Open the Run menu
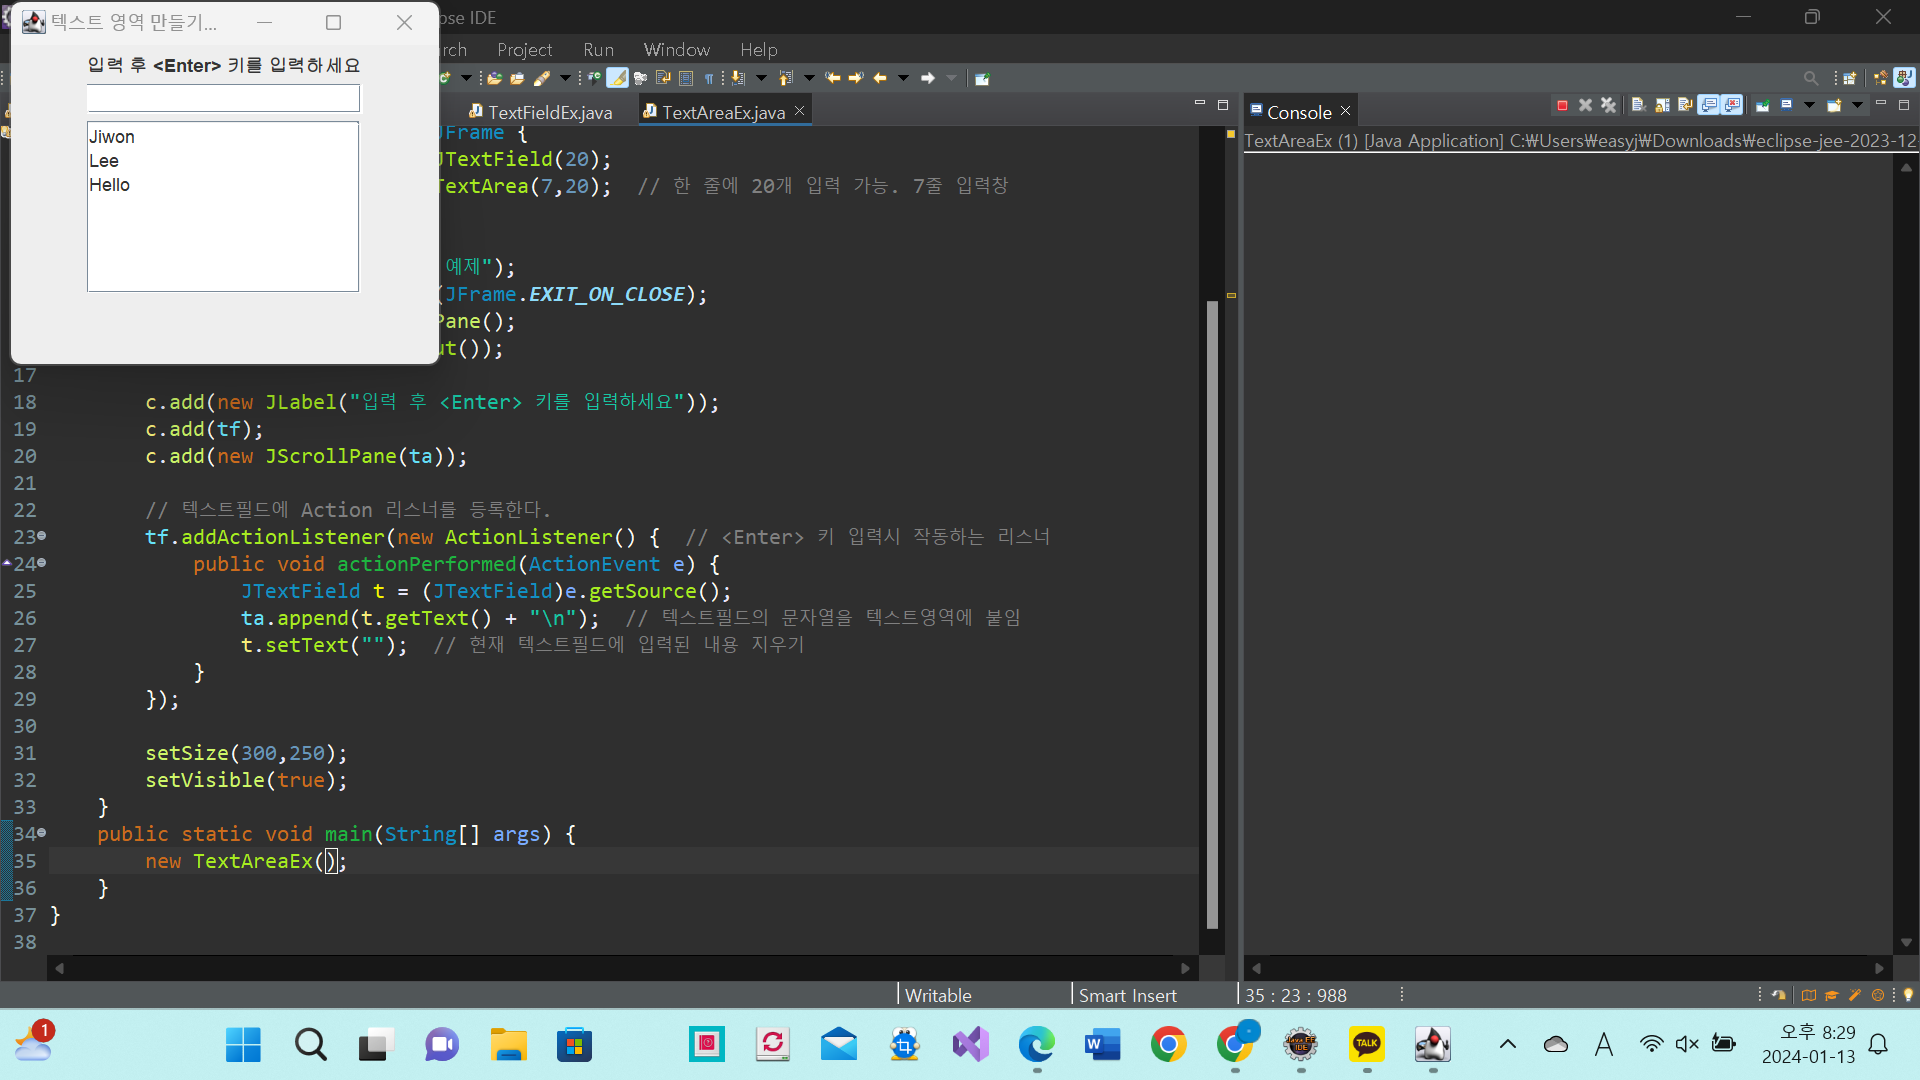This screenshot has width=1920, height=1080. (x=598, y=49)
